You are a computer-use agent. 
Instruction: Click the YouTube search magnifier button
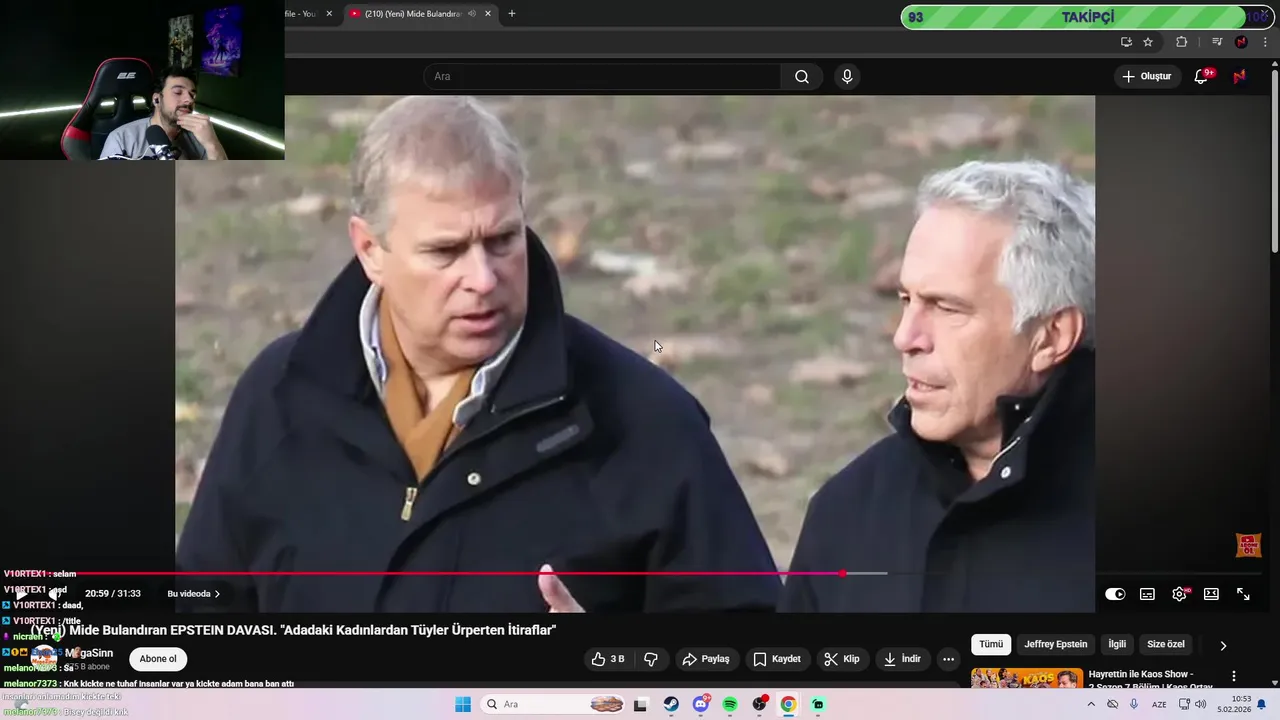click(x=802, y=77)
